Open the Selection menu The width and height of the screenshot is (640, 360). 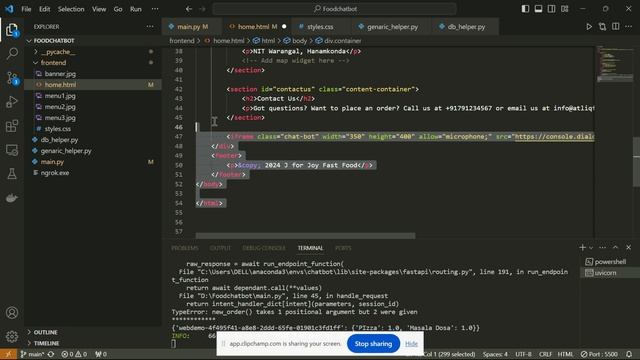click(71, 9)
